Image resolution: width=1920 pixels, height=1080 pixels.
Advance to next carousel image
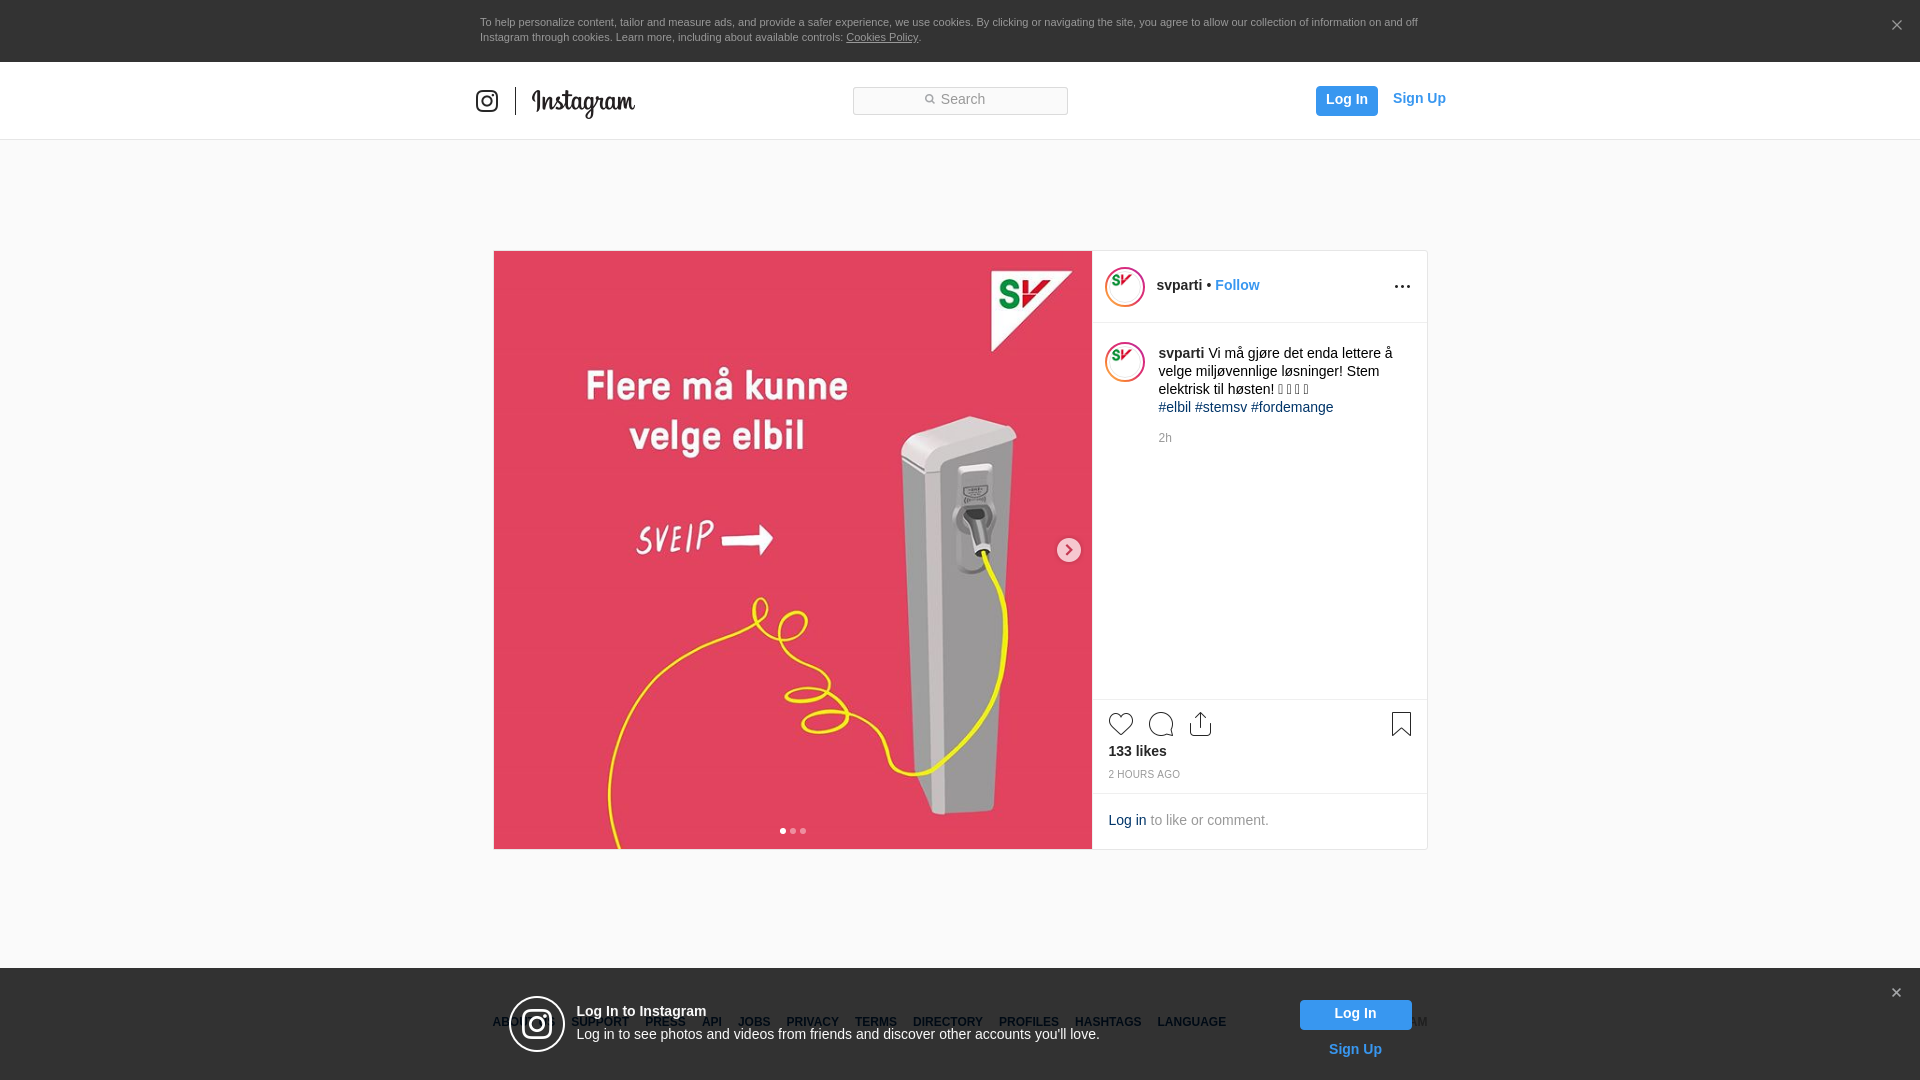click(1069, 550)
